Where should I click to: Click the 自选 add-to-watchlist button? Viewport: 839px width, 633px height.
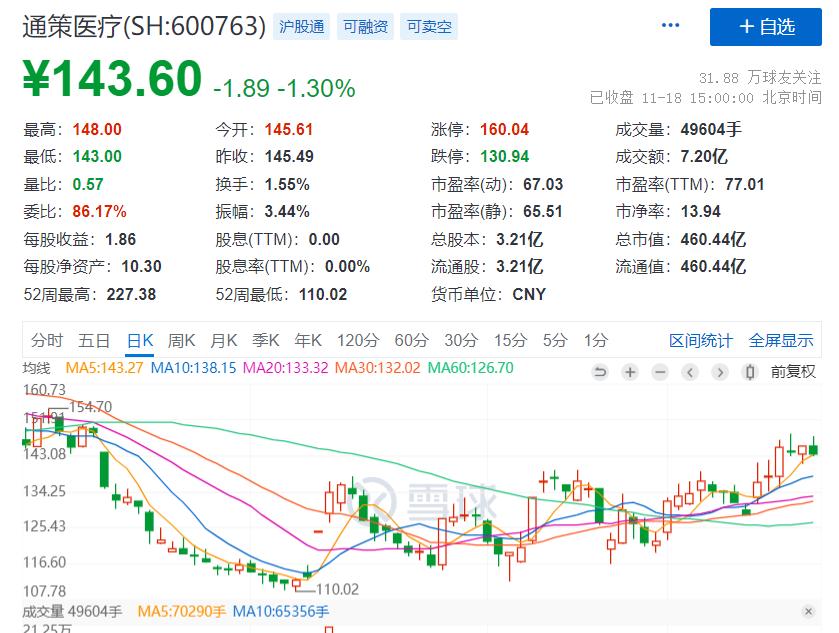(x=765, y=27)
